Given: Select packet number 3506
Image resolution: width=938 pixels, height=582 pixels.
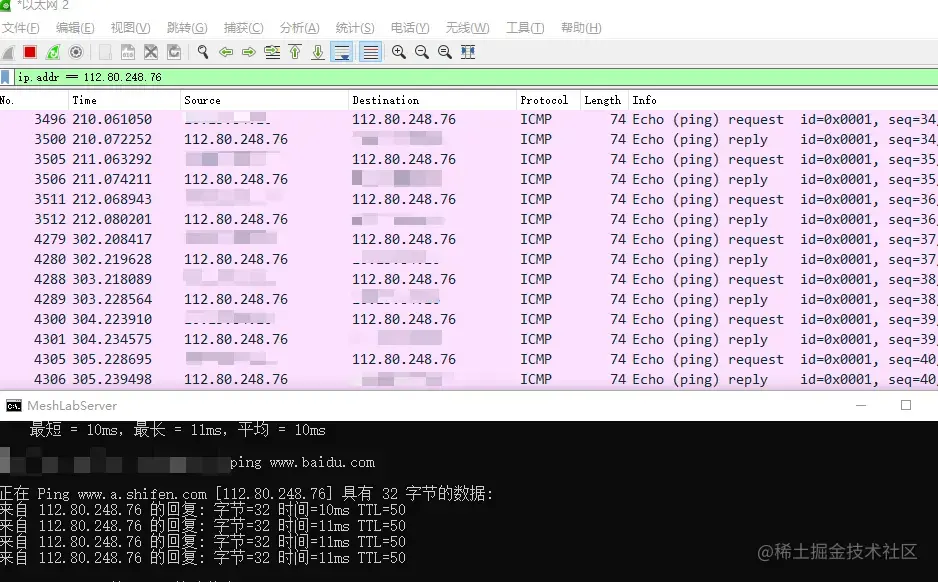Looking at the screenshot, I should click(469, 179).
